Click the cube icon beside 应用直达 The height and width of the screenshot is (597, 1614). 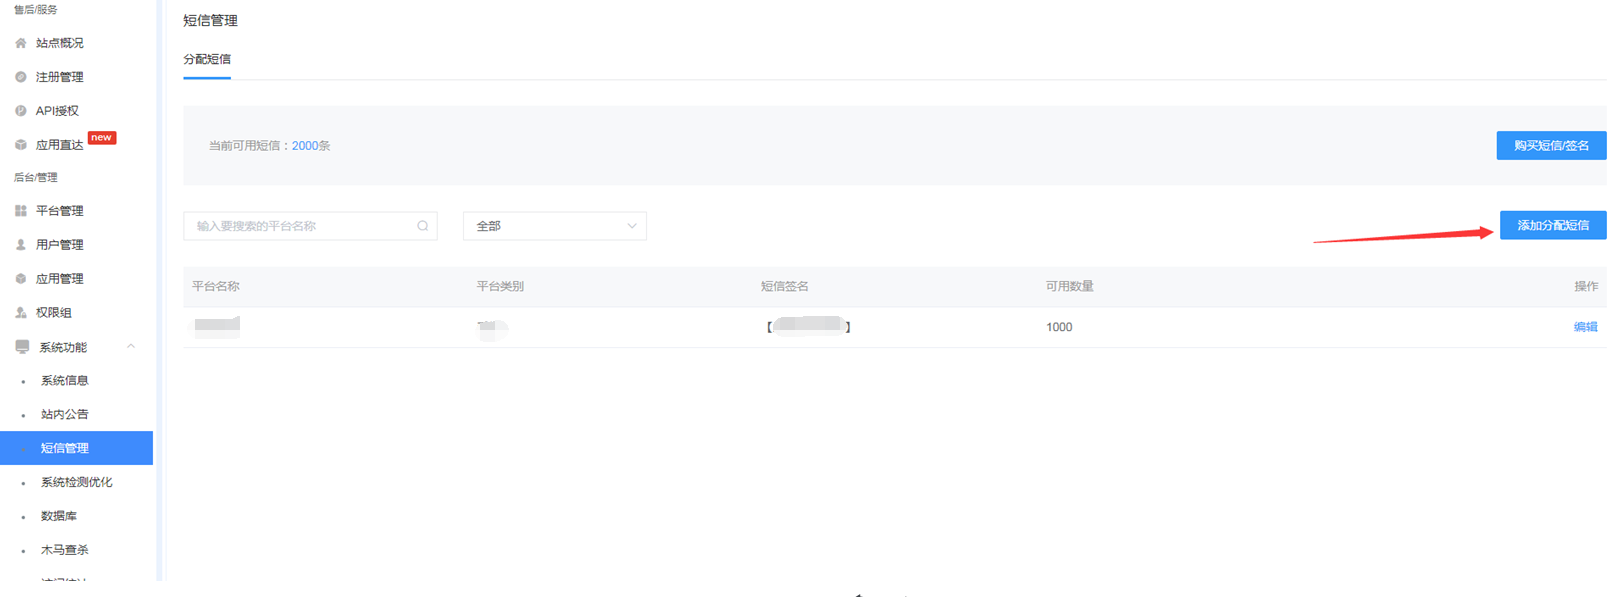(x=21, y=145)
